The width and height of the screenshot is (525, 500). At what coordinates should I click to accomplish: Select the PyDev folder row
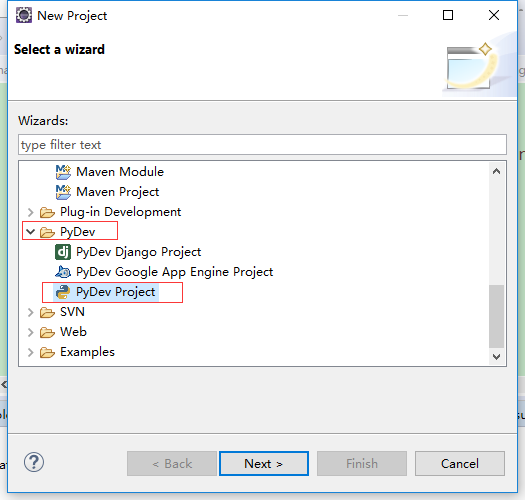coord(77,232)
